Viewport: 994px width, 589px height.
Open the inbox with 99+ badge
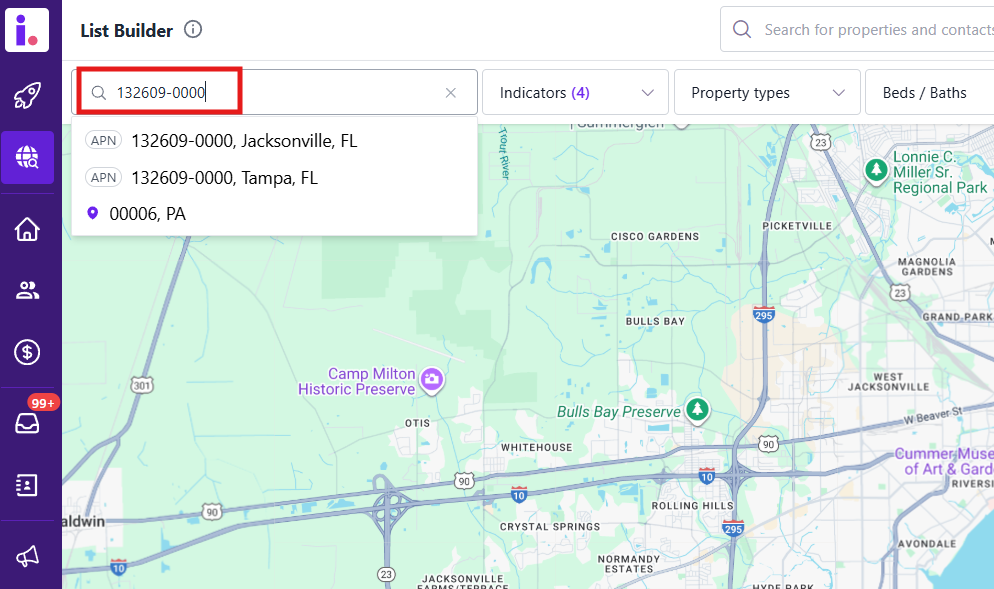(27, 423)
